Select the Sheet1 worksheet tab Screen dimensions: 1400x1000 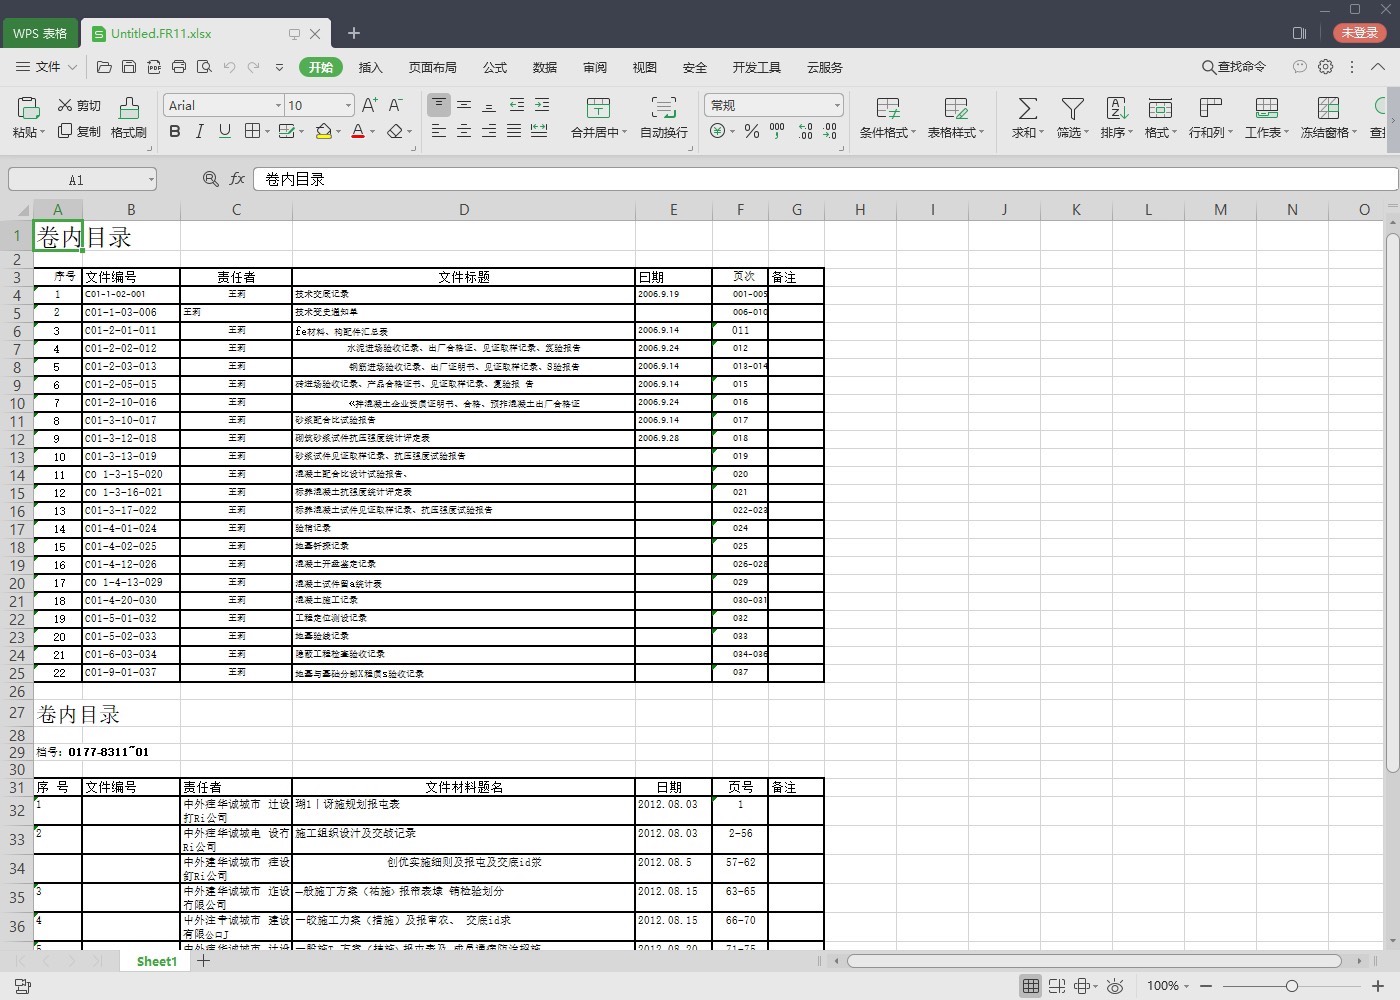coord(157,961)
